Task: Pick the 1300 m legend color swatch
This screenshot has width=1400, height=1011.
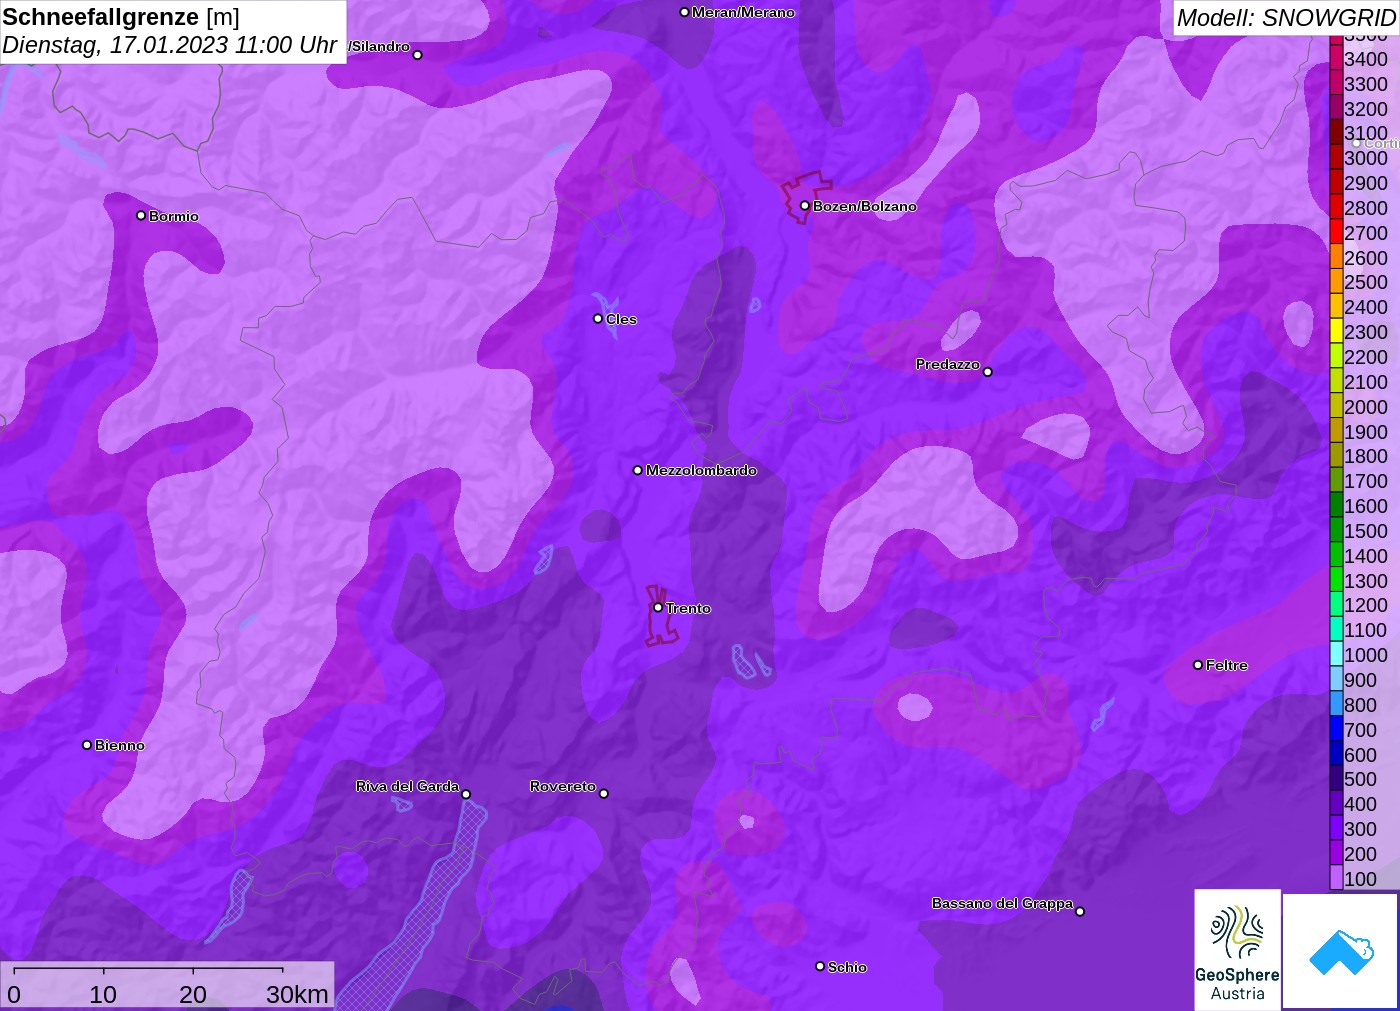Action: click(x=1336, y=580)
